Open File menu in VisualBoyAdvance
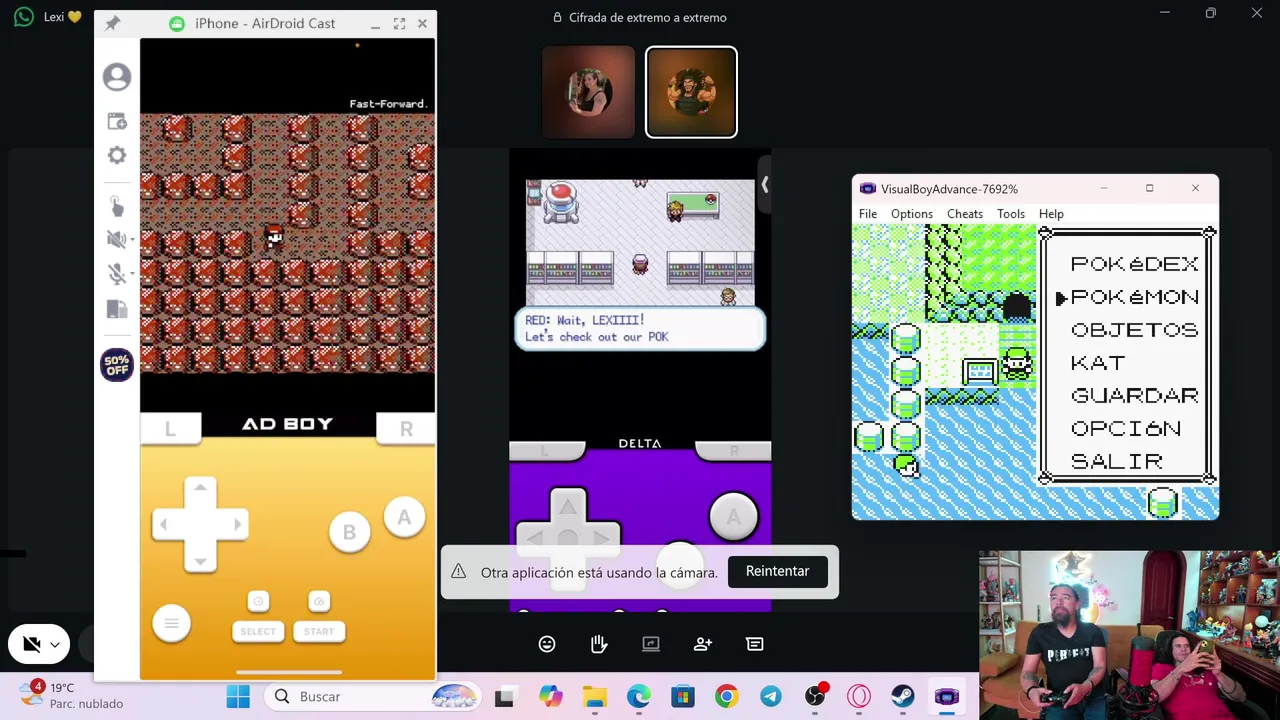Image resolution: width=1280 pixels, height=720 pixels. coord(868,214)
